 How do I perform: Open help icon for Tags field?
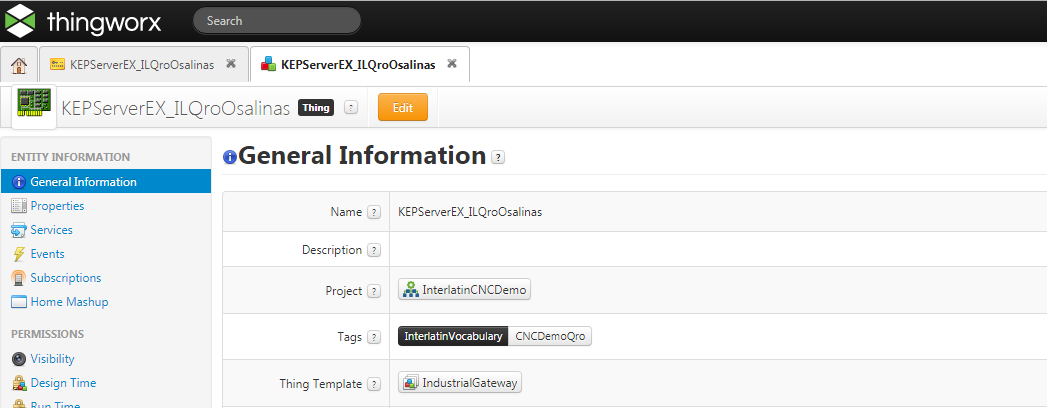coord(374,337)
